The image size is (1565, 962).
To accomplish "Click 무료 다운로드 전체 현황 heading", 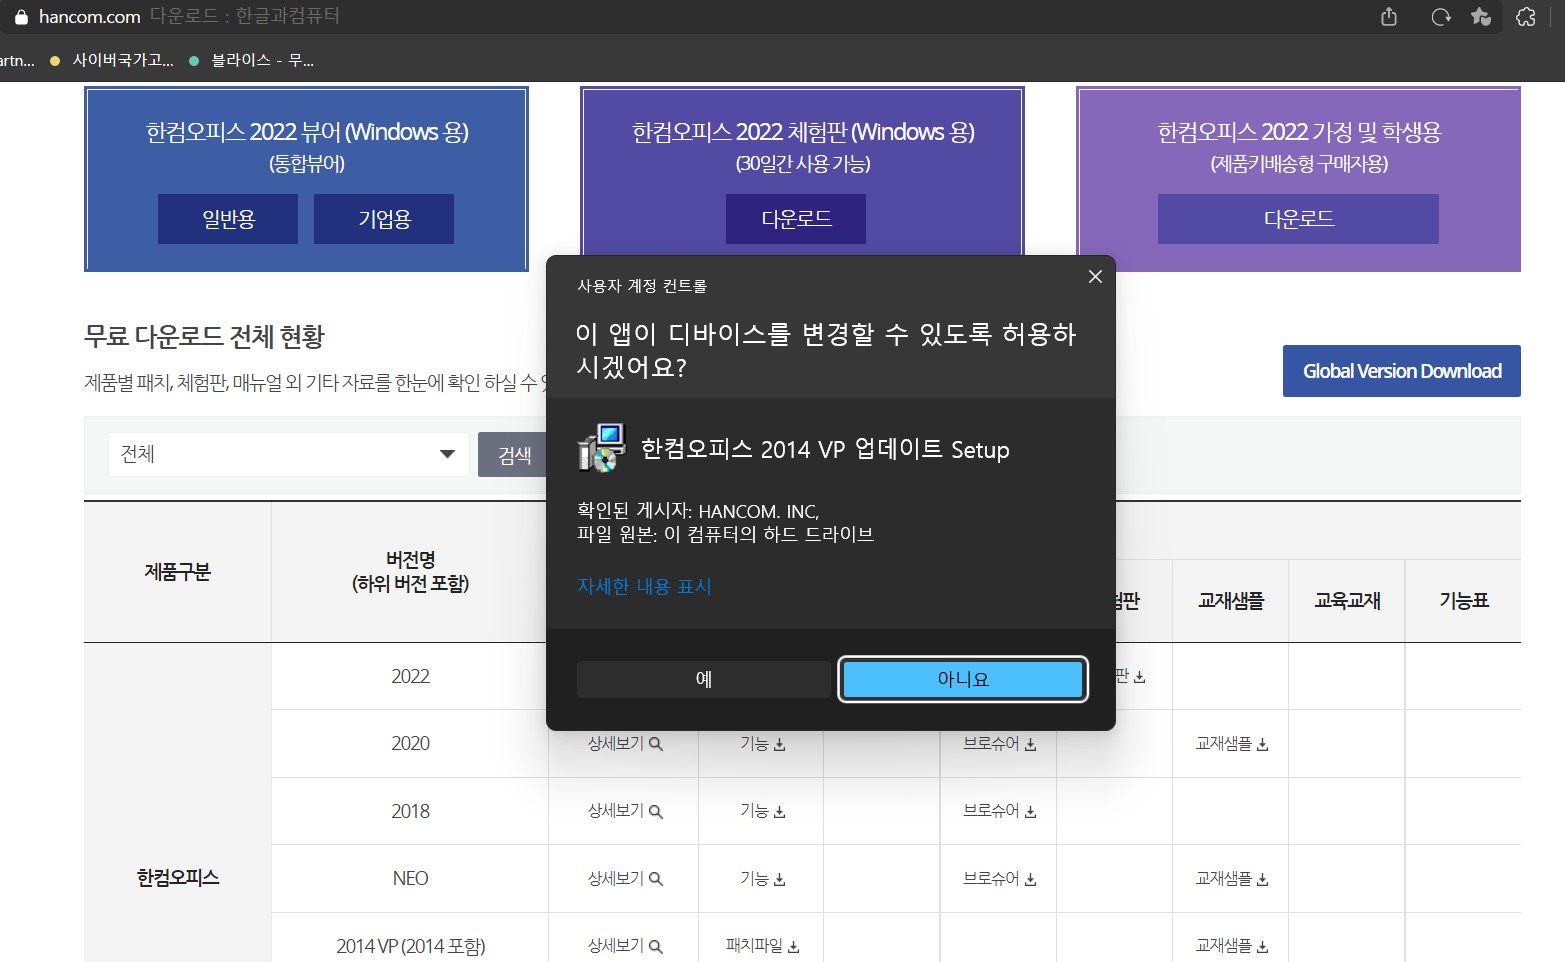I will tap(204, 337).
